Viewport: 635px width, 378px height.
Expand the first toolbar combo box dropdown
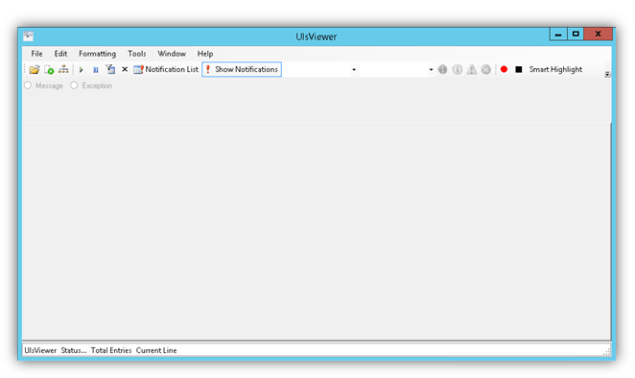tap(354, 70)
